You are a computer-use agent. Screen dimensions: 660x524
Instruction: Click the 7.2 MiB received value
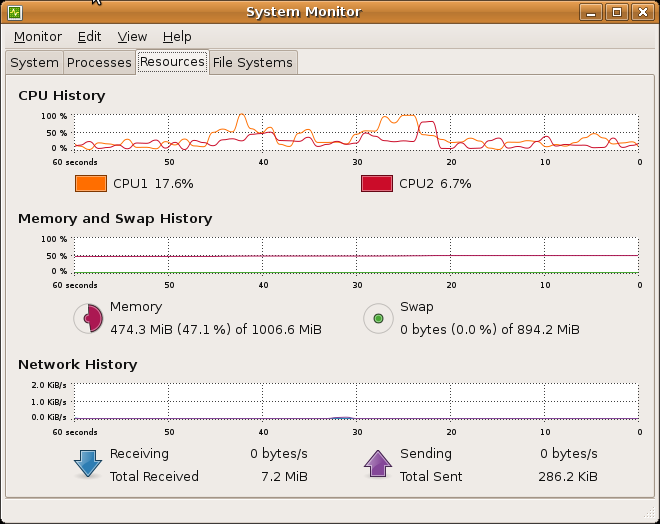pyautogui.click(x=285, y=476)
